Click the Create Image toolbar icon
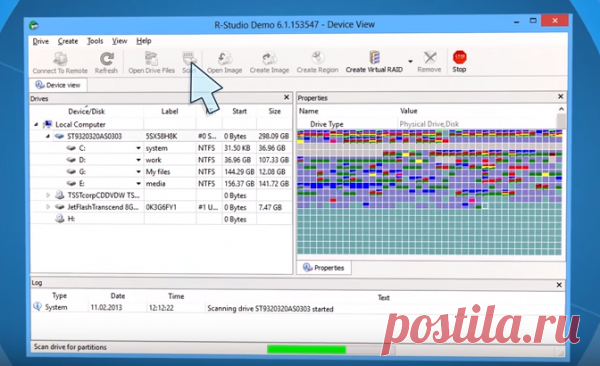This screenshot has height=366, width=600. click(x=269, y=58)
